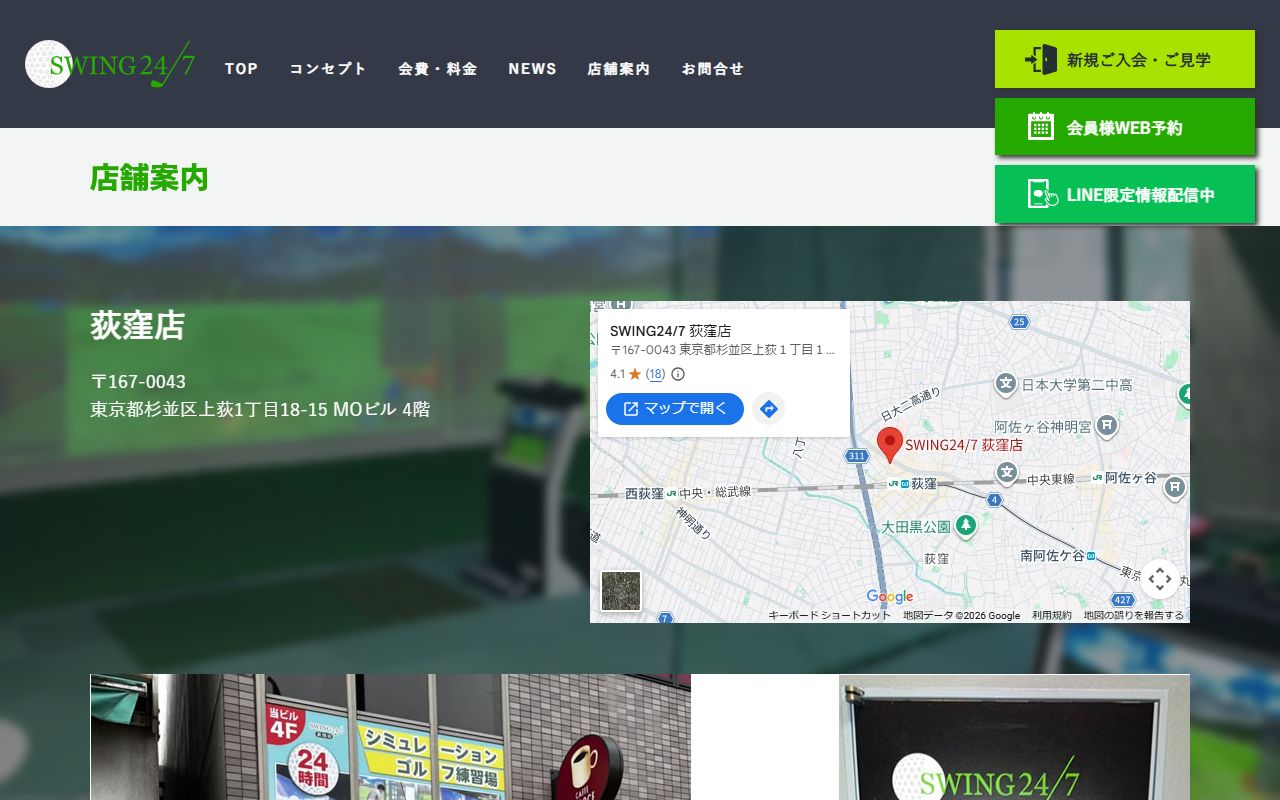Open the 会費・料金 menu item

pos(437,69)
